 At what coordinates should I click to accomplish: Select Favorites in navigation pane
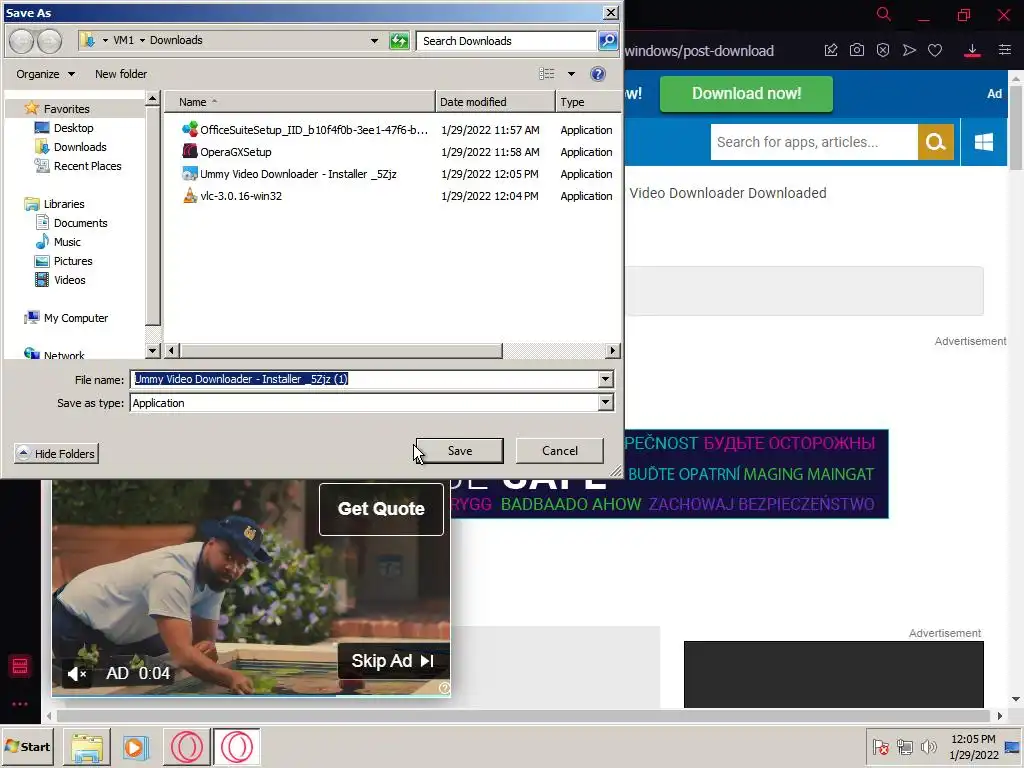66,108
